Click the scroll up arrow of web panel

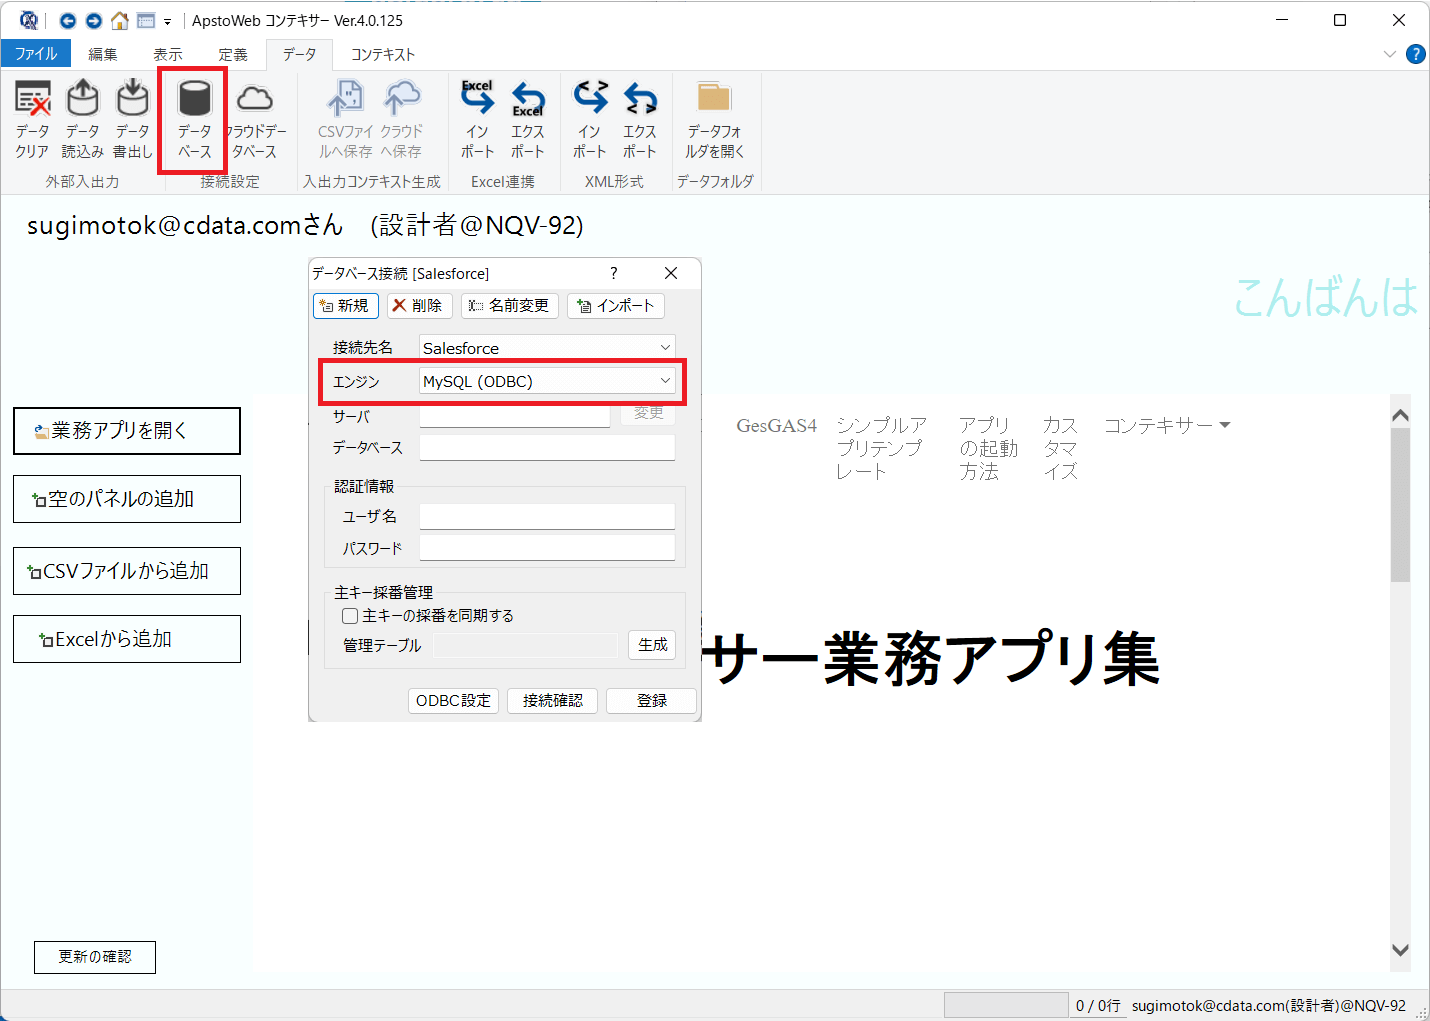(x=1400, y=415)
